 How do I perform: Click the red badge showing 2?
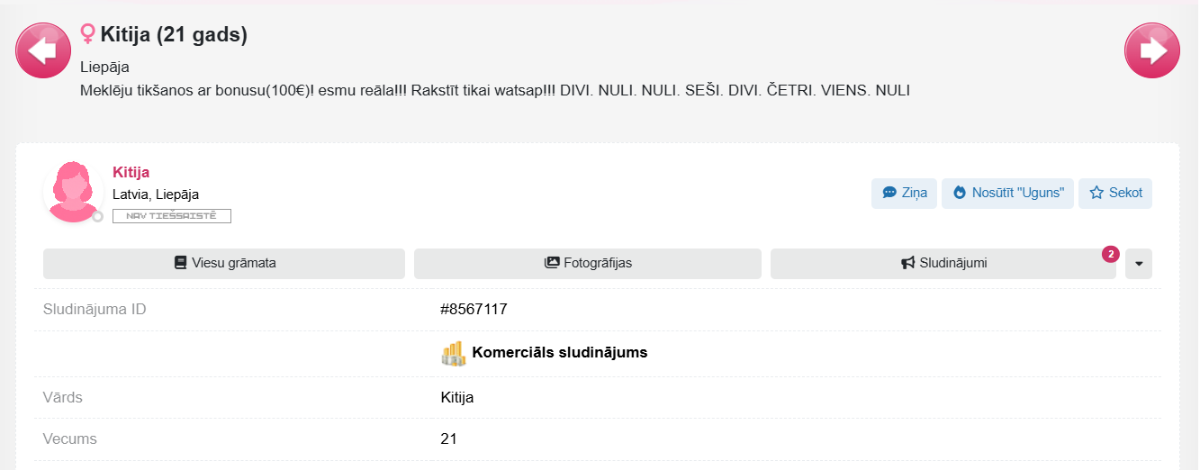pyautogui.click(x=1110, y=255)
